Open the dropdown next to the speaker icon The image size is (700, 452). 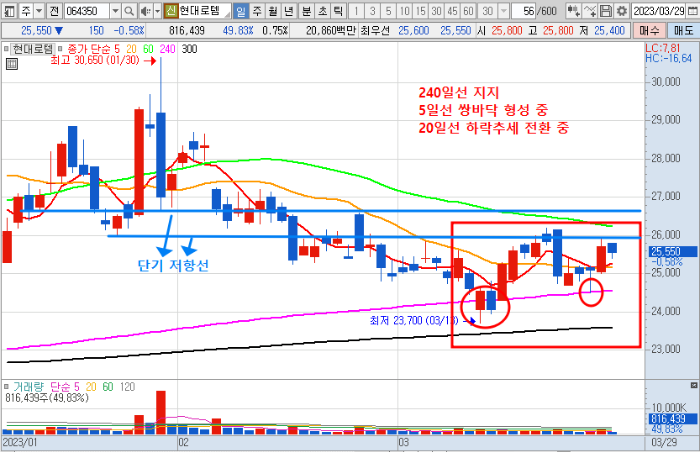tap(157, 11)
